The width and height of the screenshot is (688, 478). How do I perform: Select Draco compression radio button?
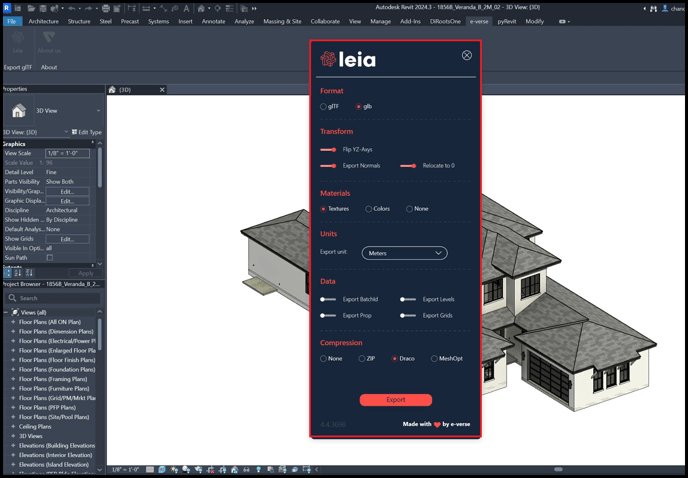(395, 359)
